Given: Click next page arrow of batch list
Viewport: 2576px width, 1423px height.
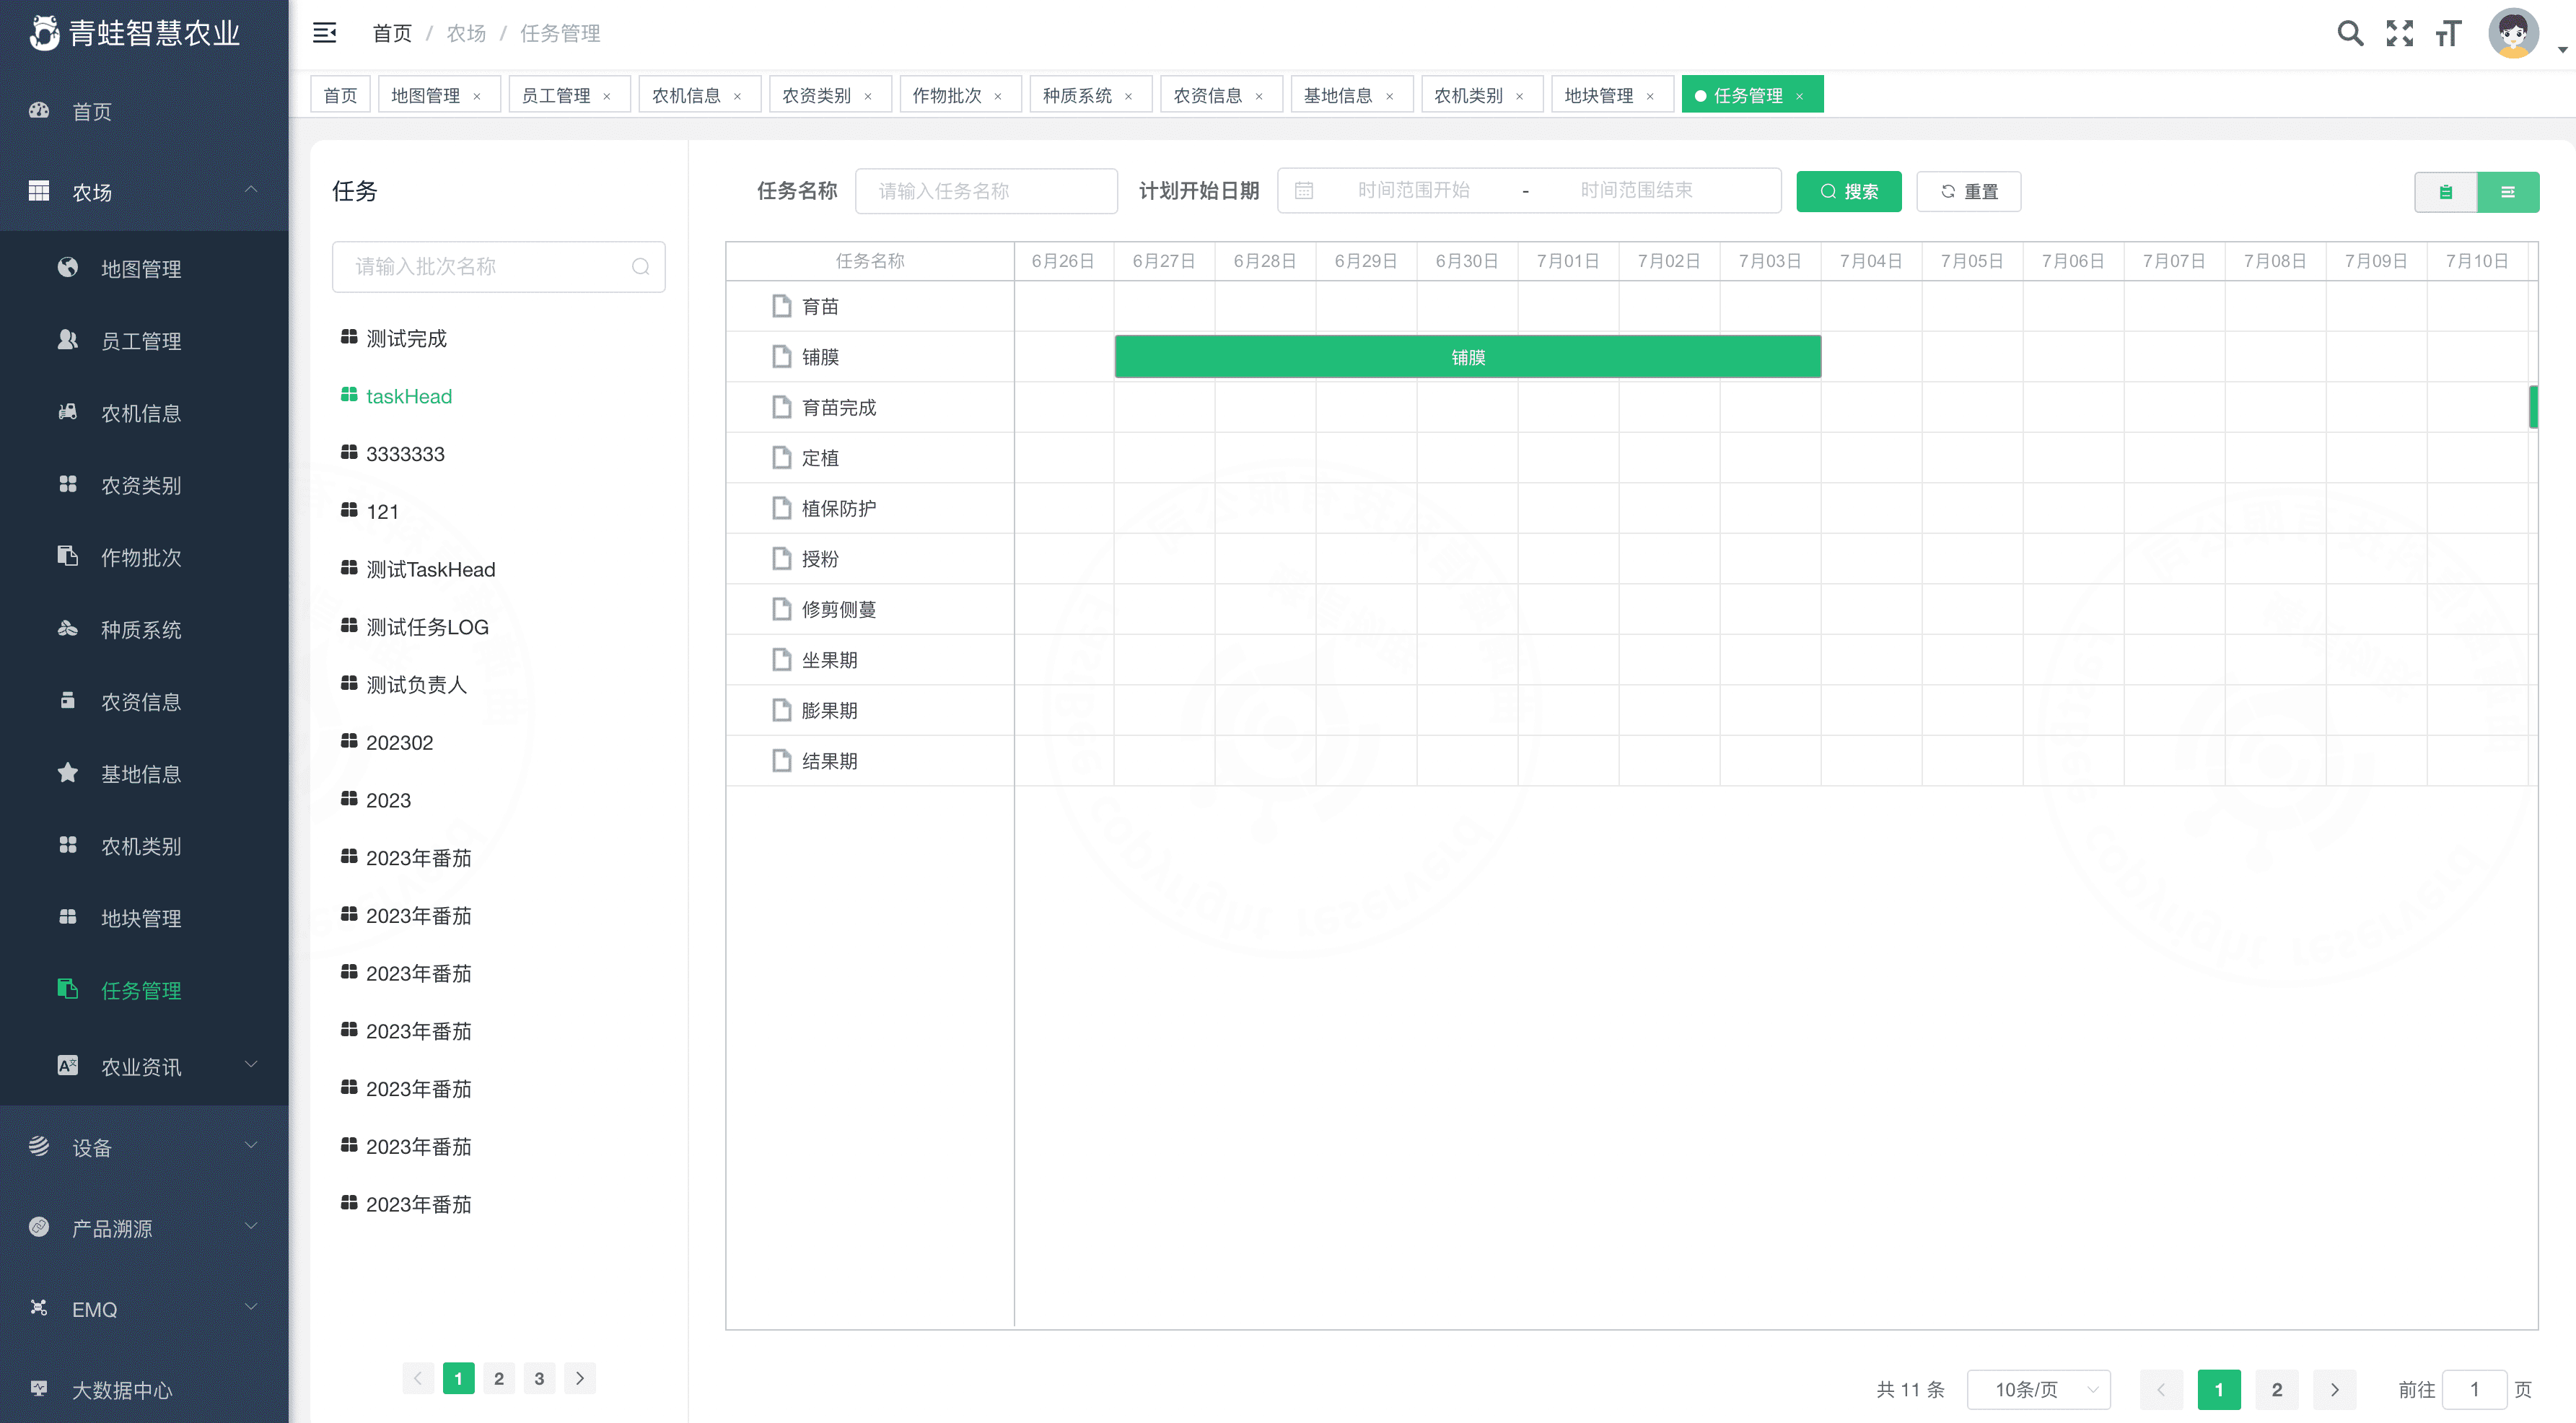Looking at the screenshot, I should coord(580,1378).
